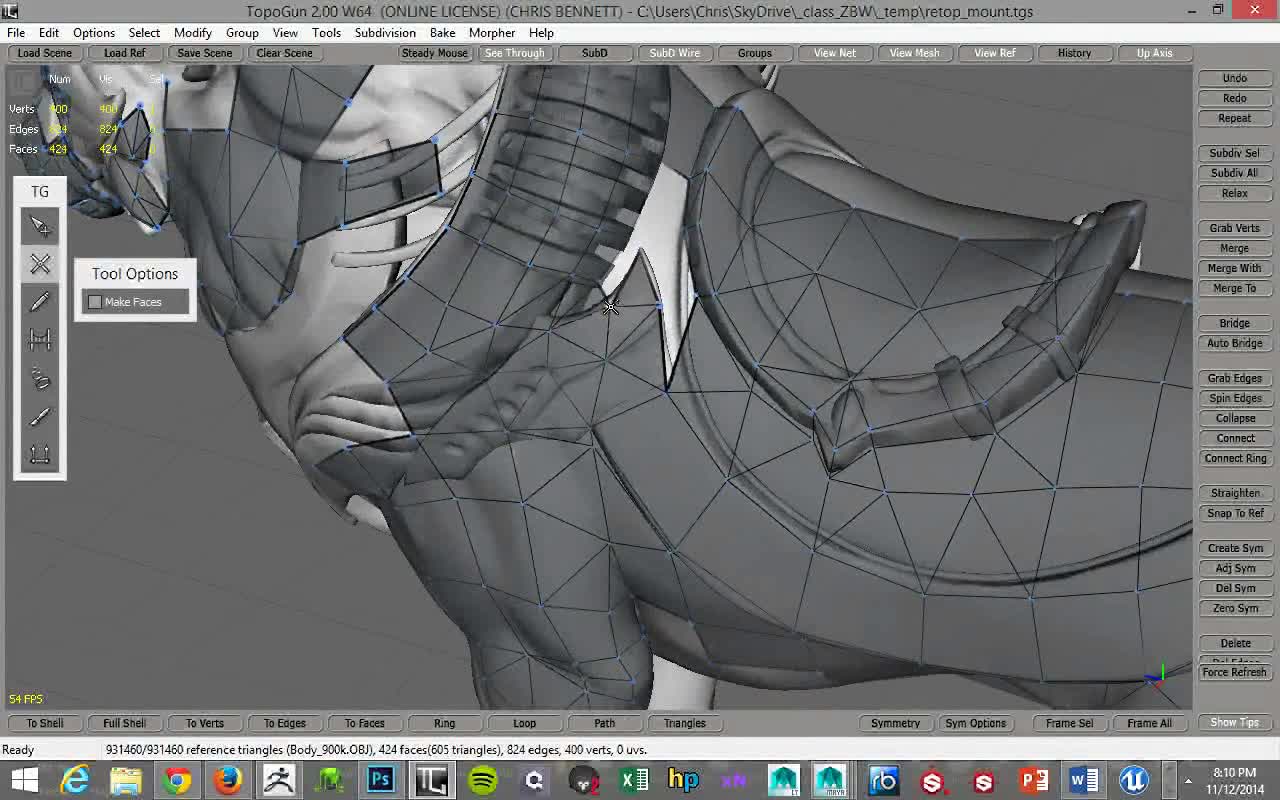The width and height of the screenshot is (1280, 800).
Task: Toggle Steady Mouse mode
Action: pos(434,53)
